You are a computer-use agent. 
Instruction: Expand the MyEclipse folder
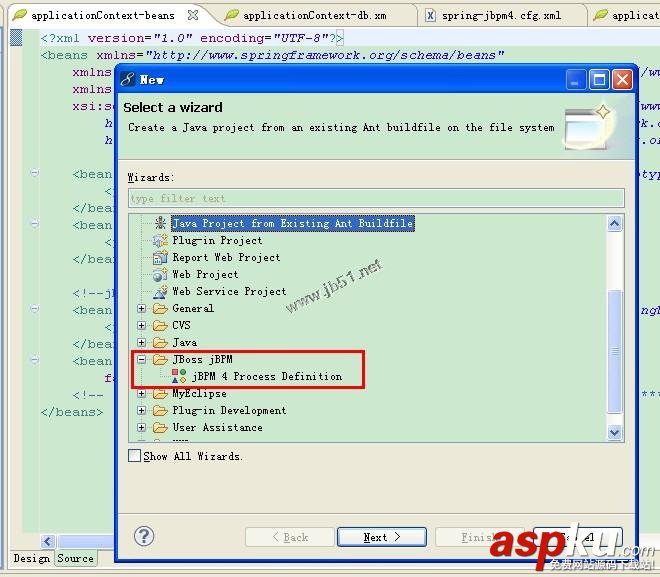[x=141, y=394]
